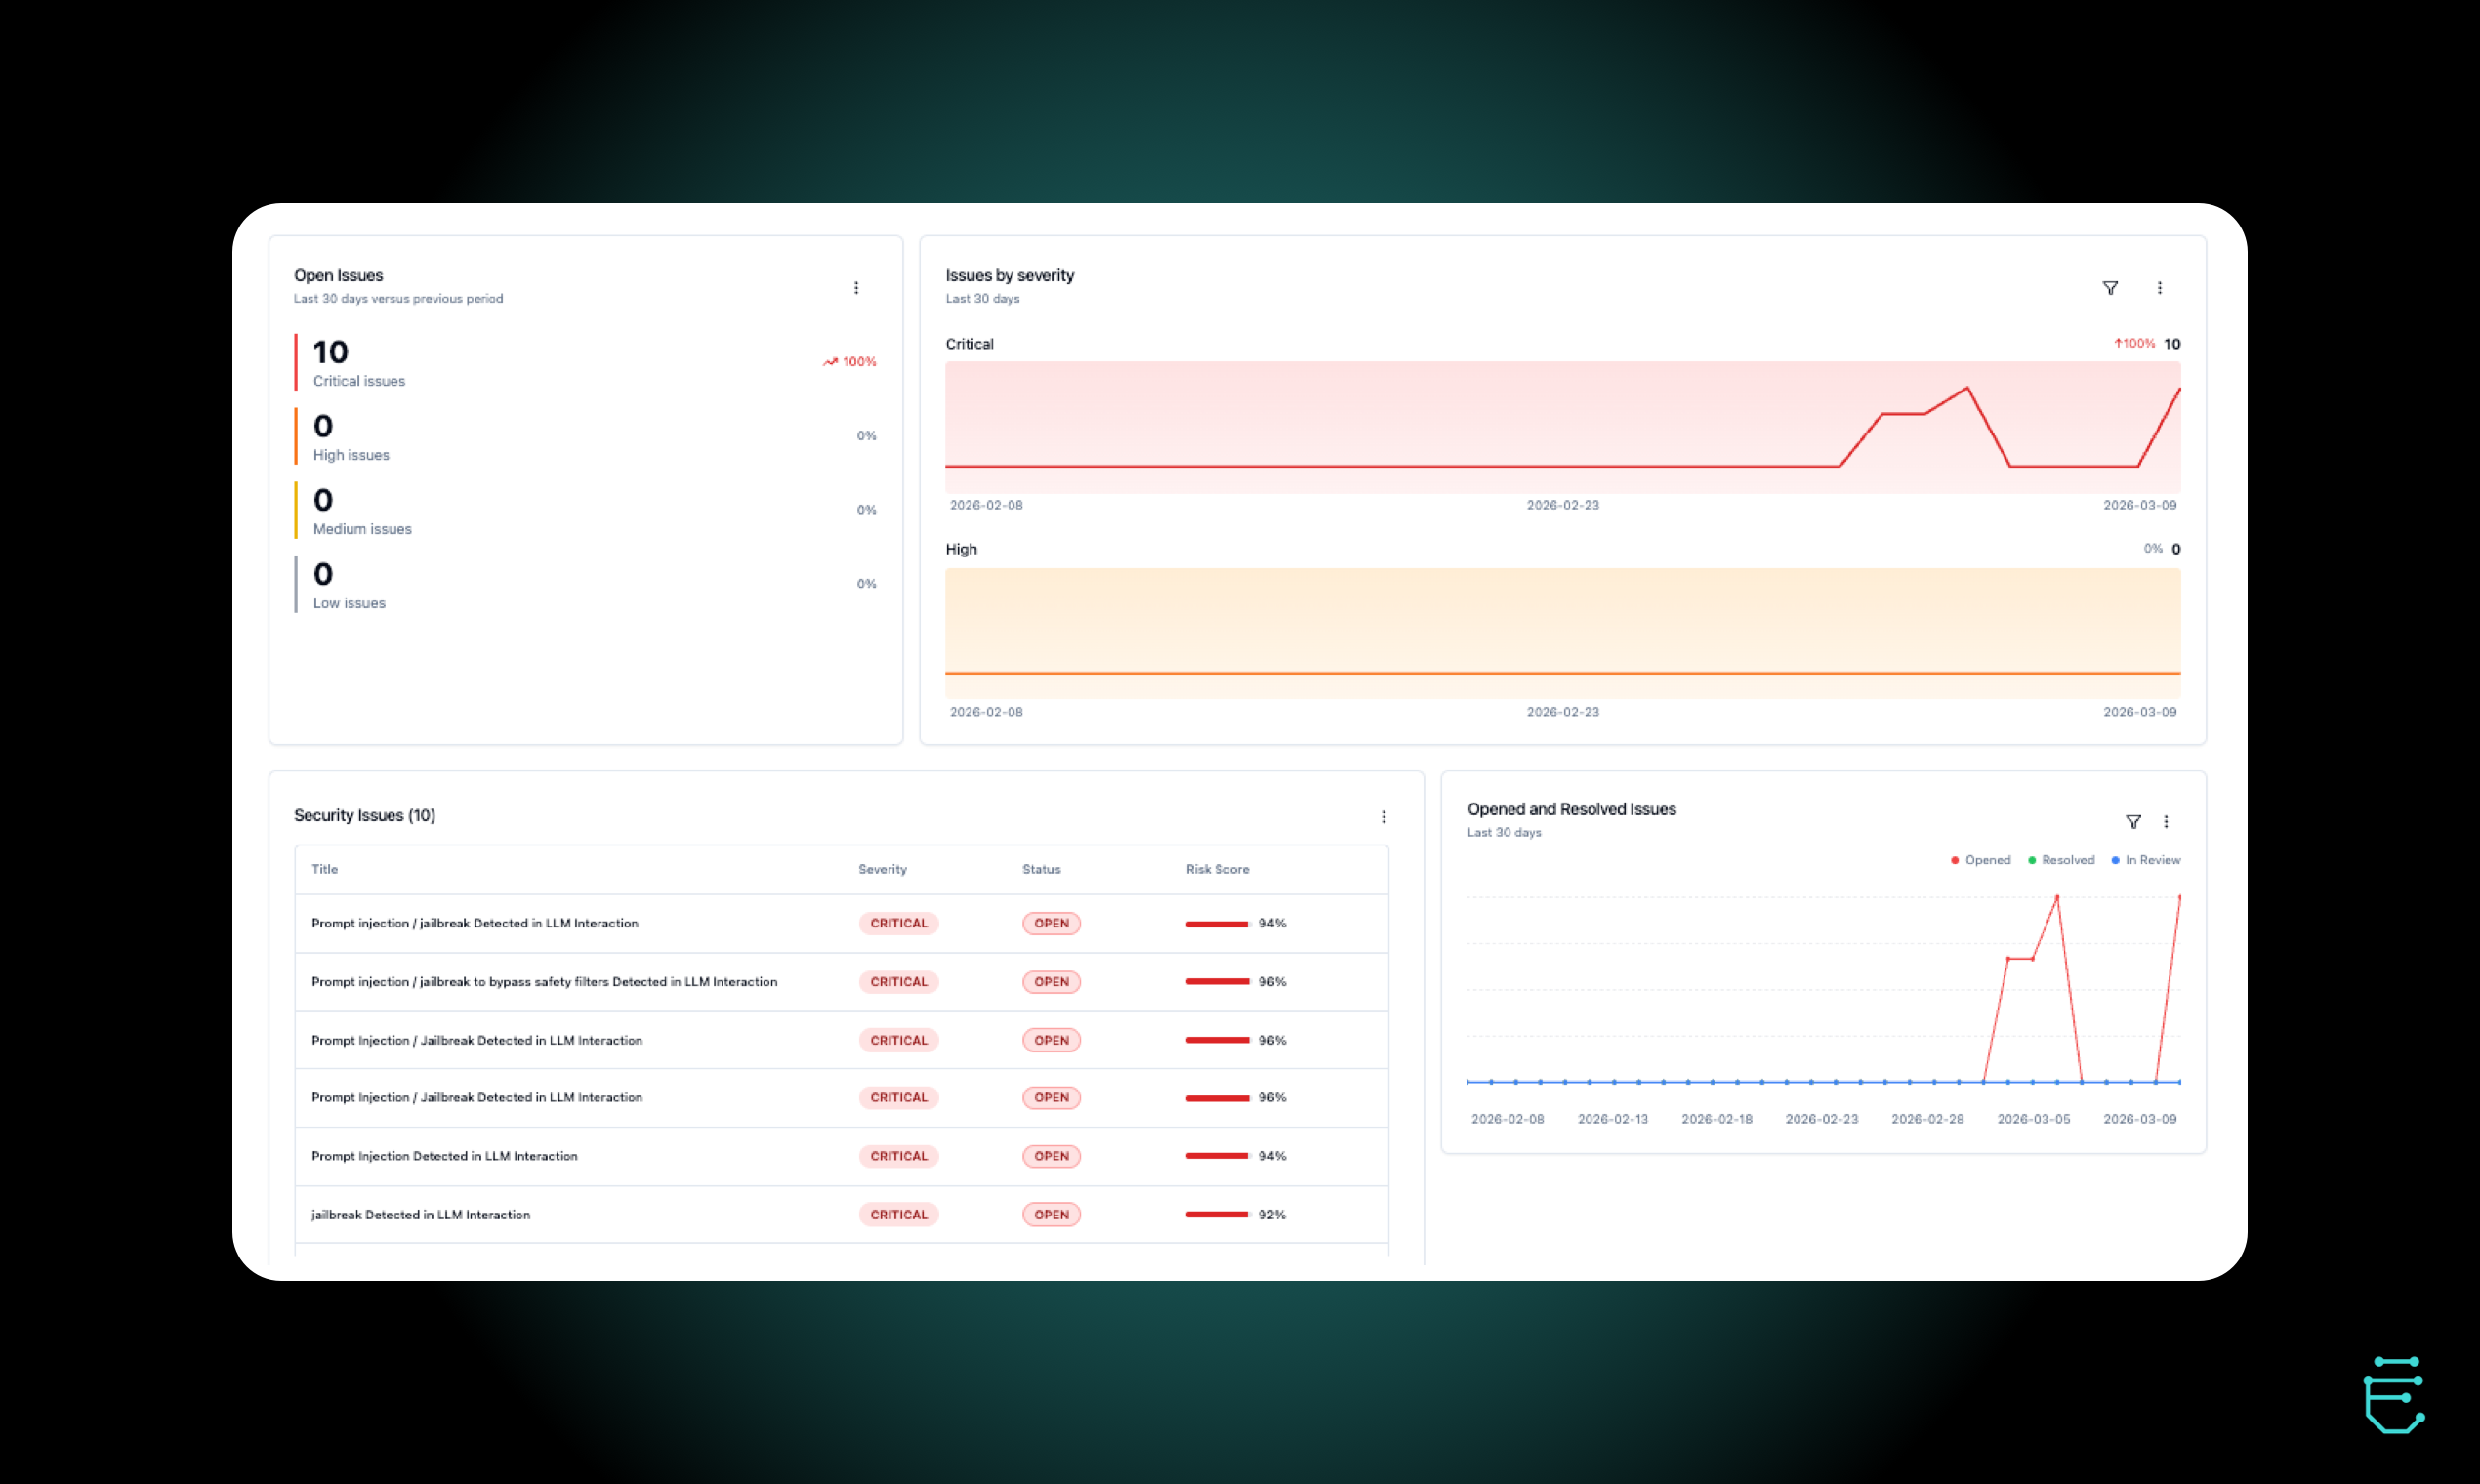Image resolution: width=2480 pixels, height=1484 pixels.
Task: Sort table by the Status column header
Action: coord(1041,869)
